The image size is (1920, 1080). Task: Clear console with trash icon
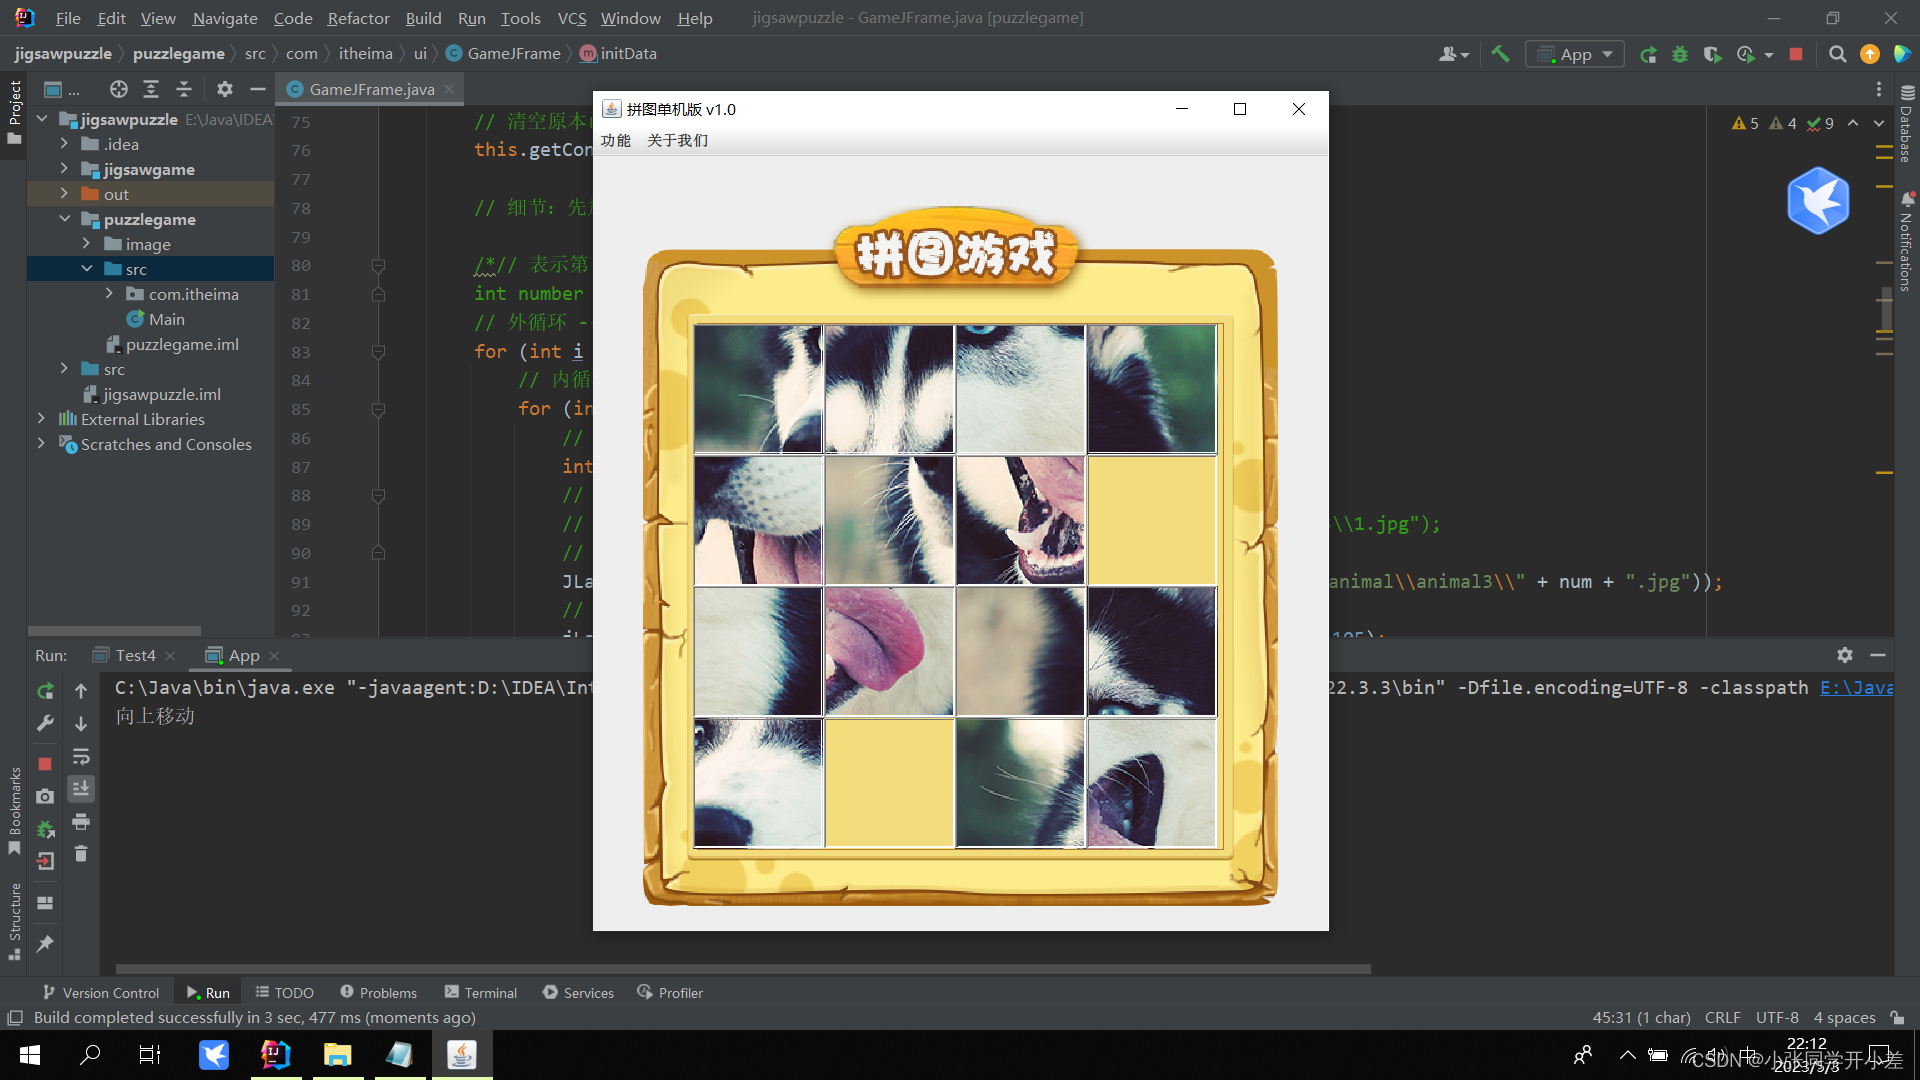(81, 854)
